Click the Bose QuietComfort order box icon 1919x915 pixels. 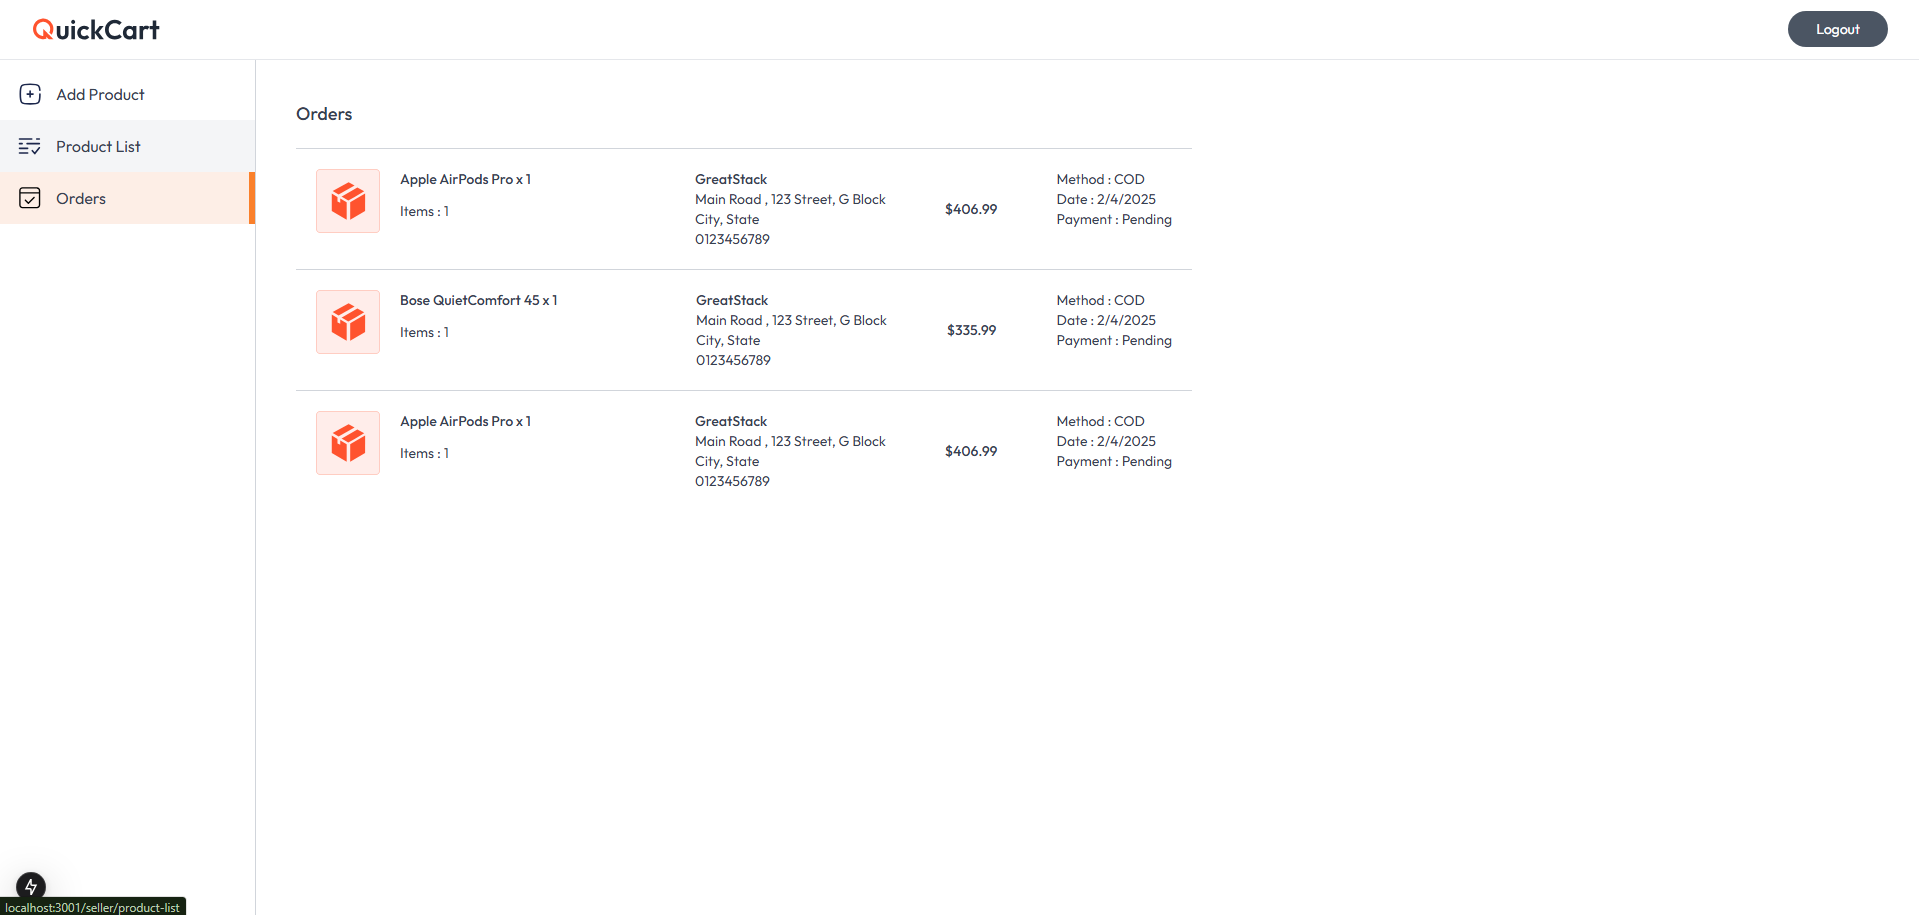click(348, 322)
